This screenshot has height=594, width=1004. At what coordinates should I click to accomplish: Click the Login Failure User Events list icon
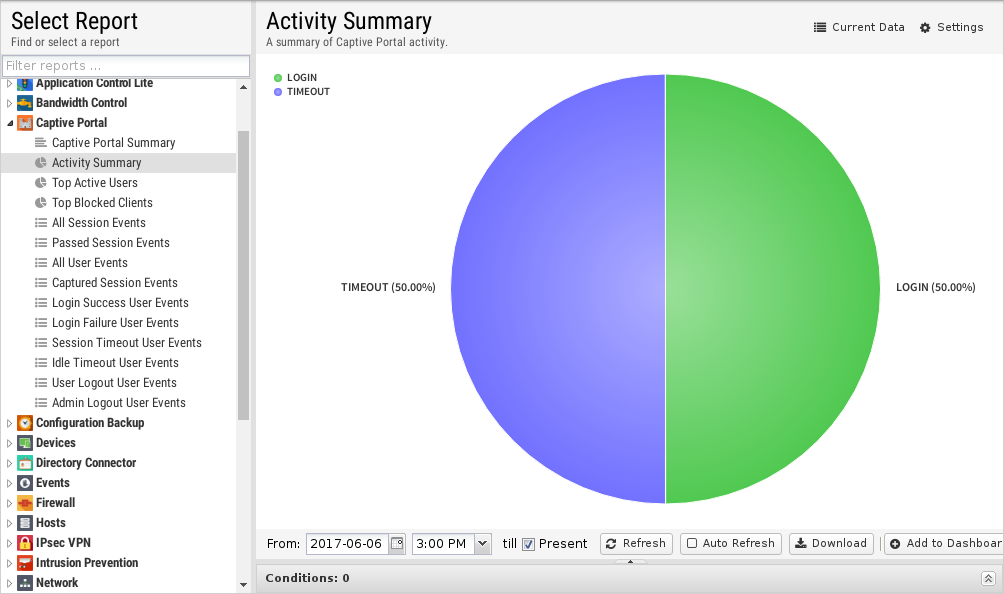click(x=41, y=323)
